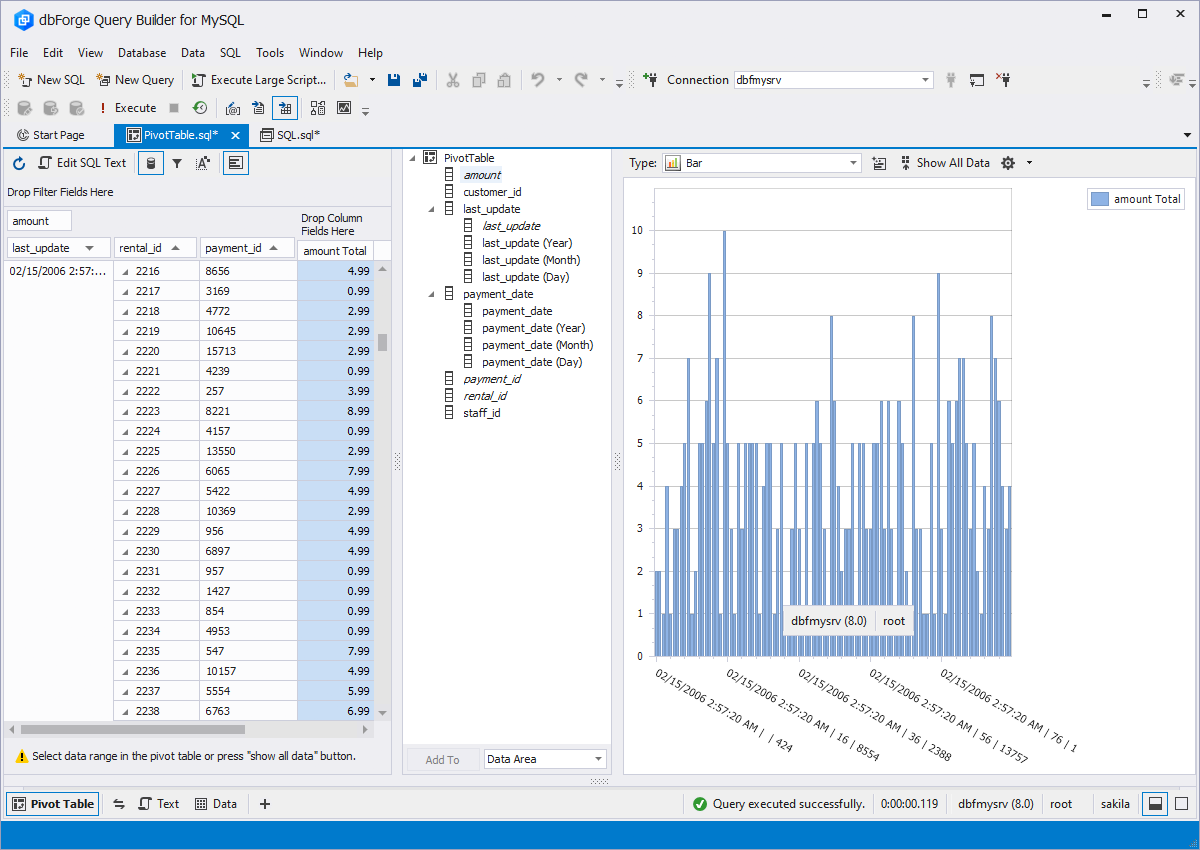Click amount Total legend color swatch

tap(1100, 199)
